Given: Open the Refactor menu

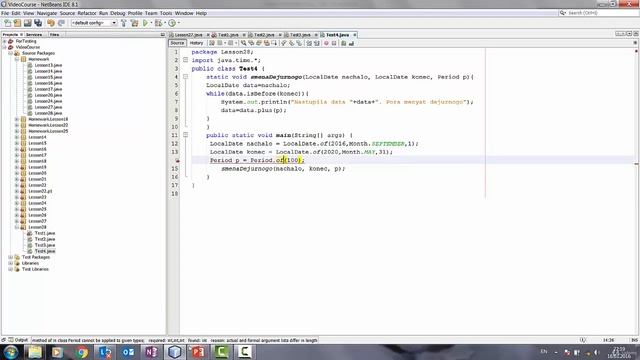Looking at the screenshot, I should 87,13.
